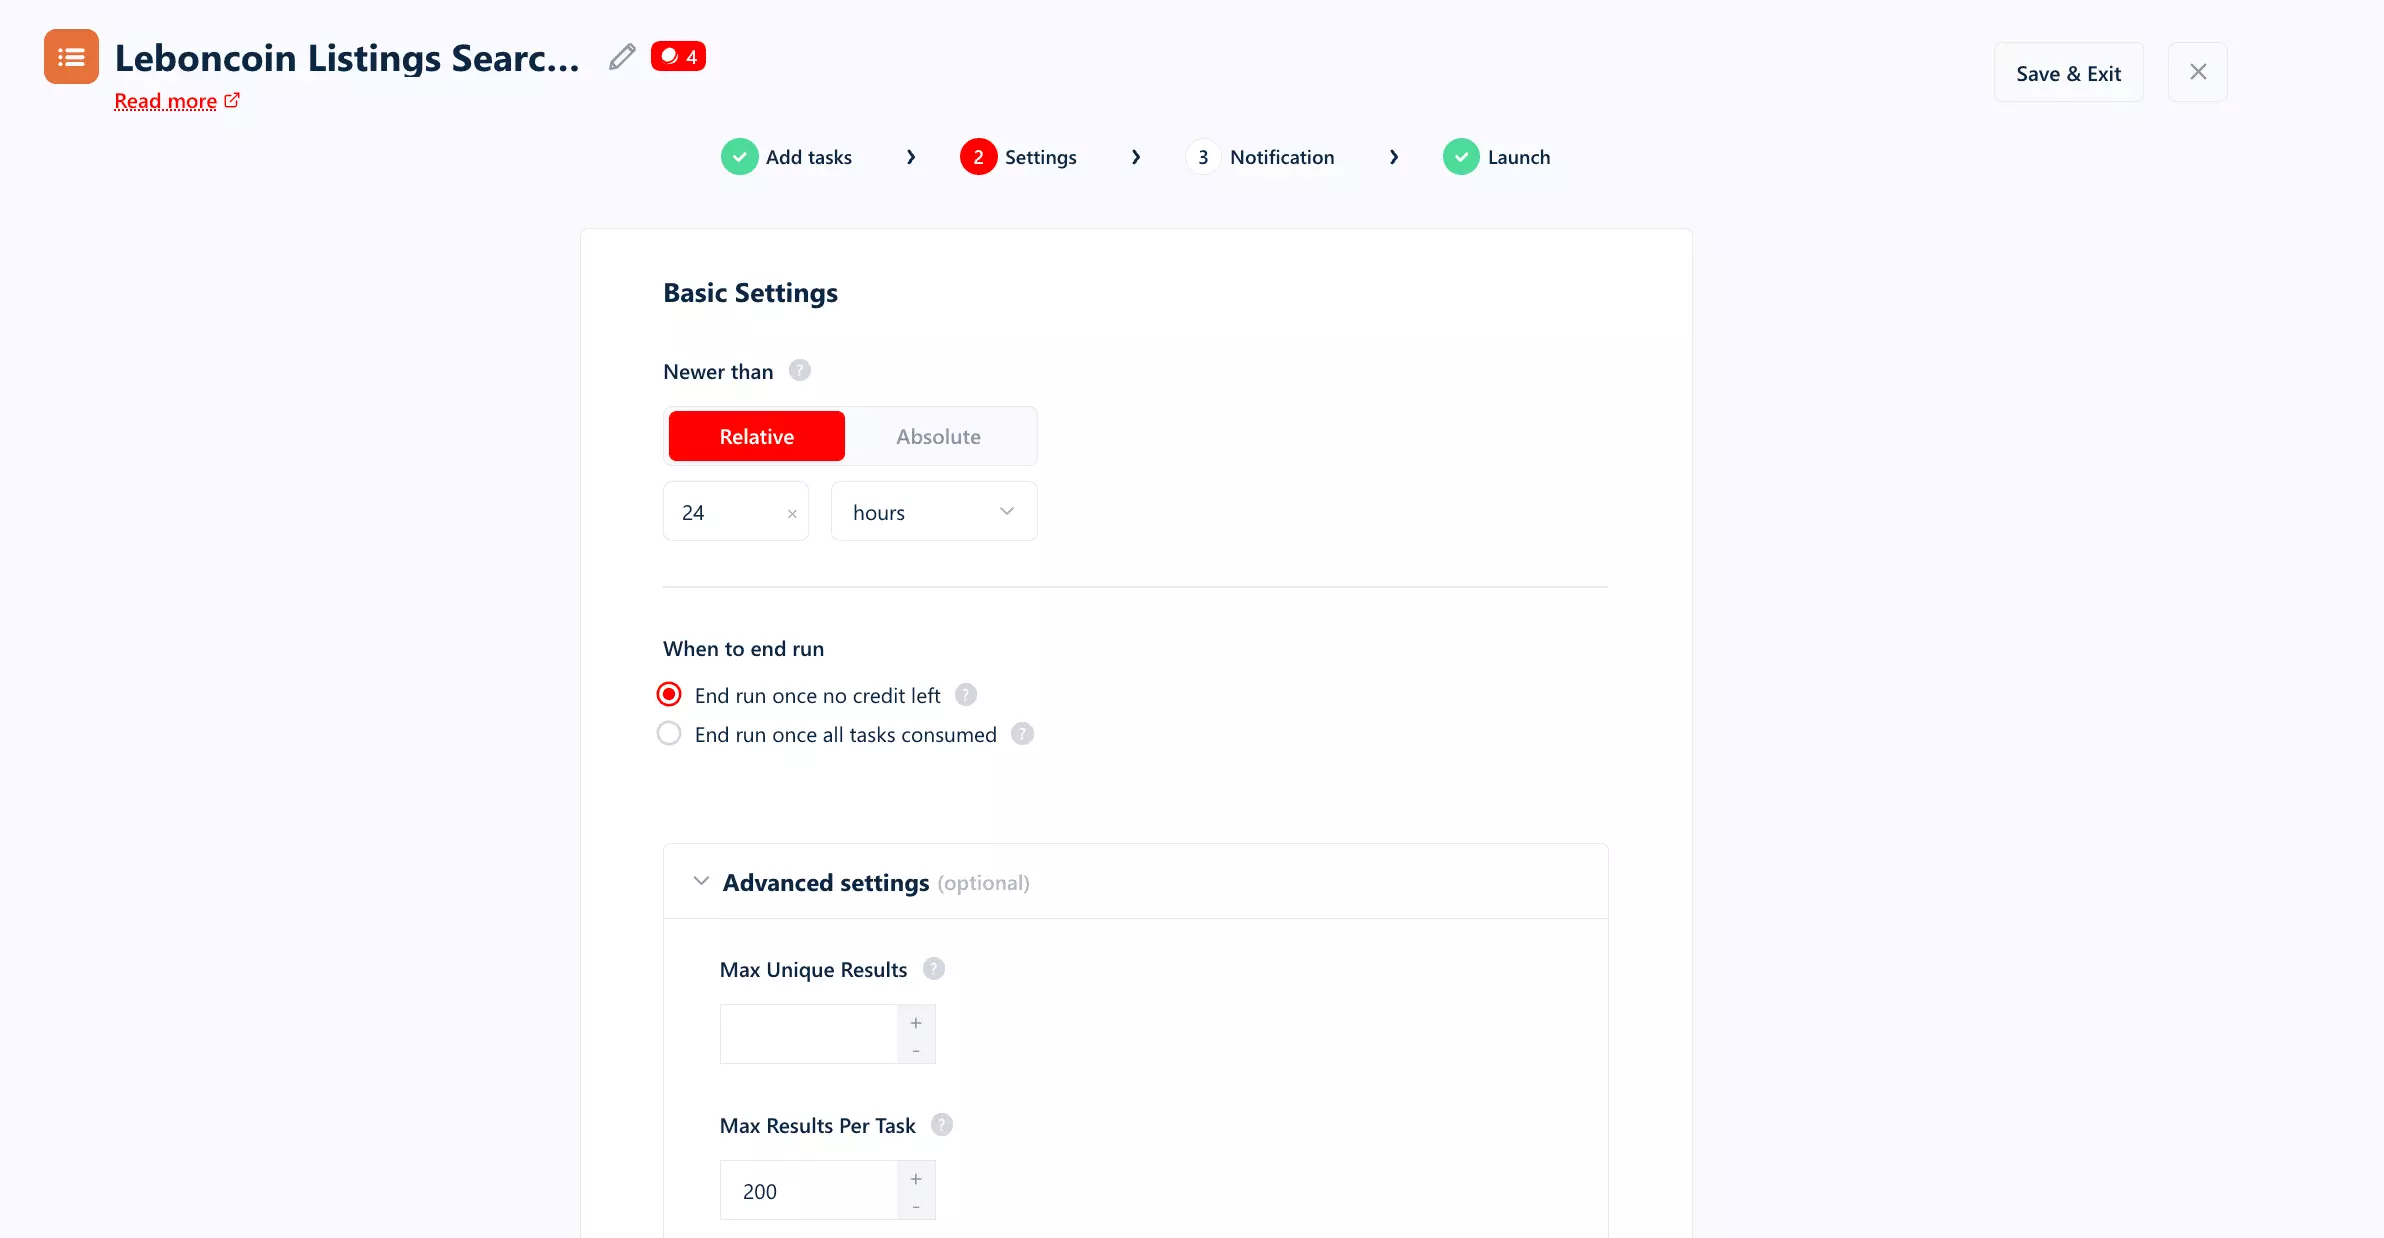
Task: Show help for End run once no credit left
Action: point(966,694)
